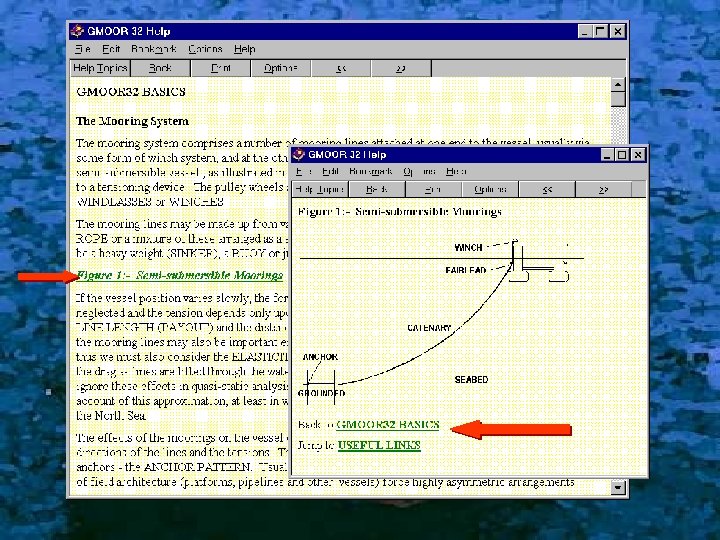Open Help menu in front Help window
720x540 pixels.
(x=456, y=171)
